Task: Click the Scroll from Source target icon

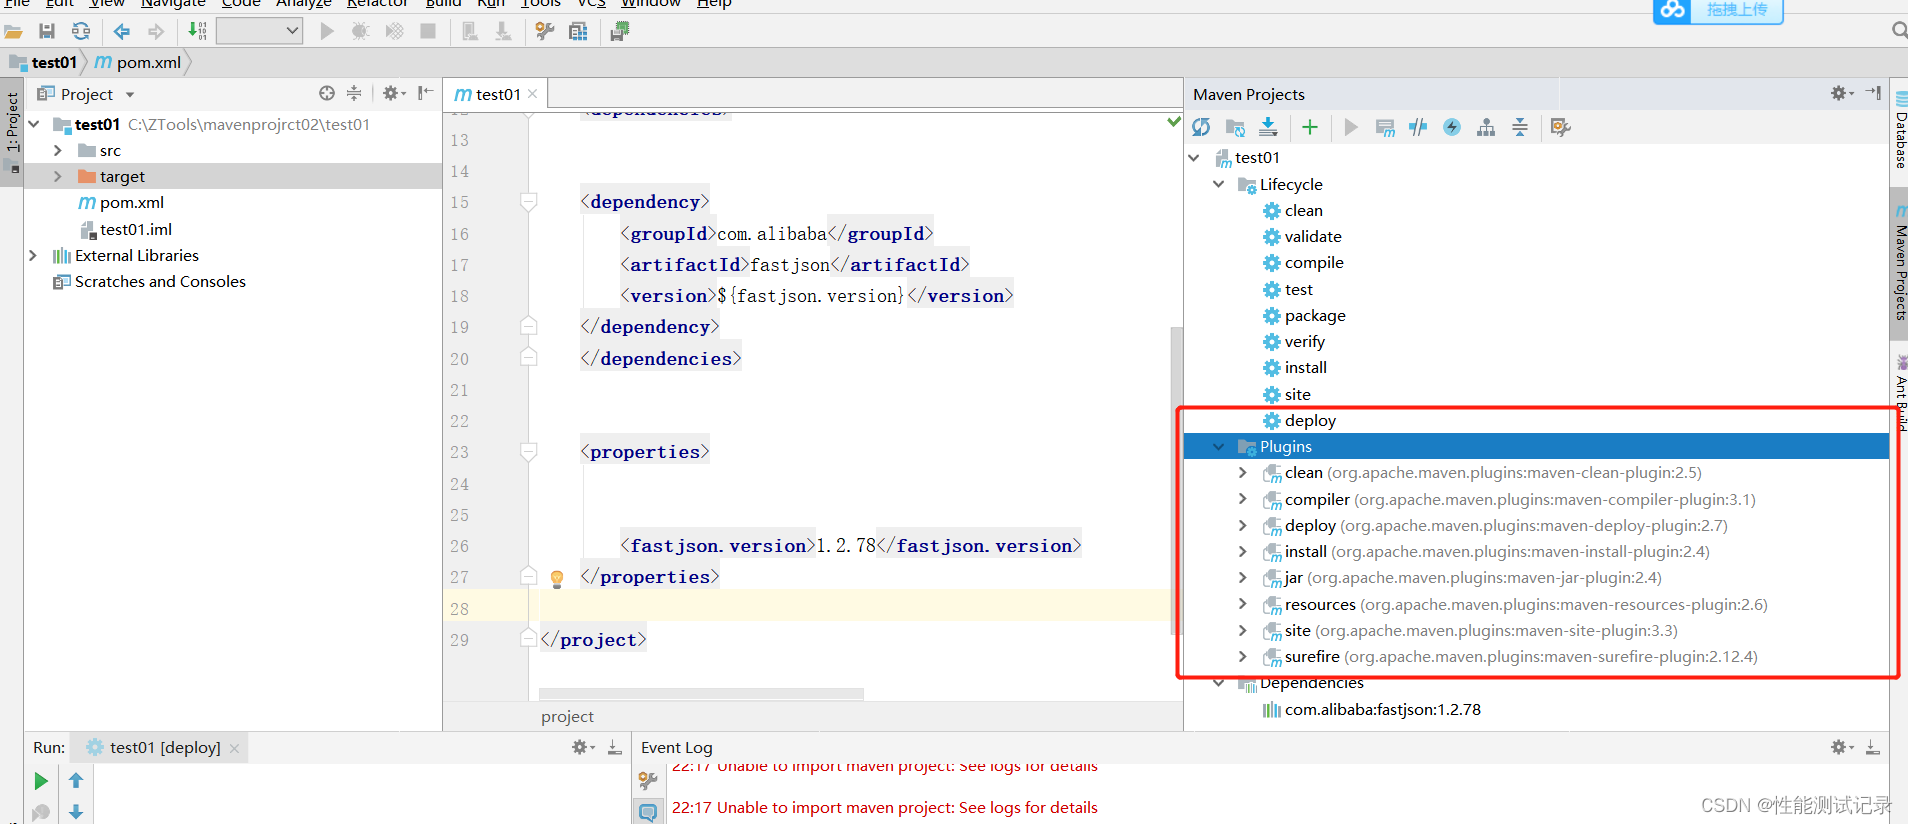Action: (326, 93)
